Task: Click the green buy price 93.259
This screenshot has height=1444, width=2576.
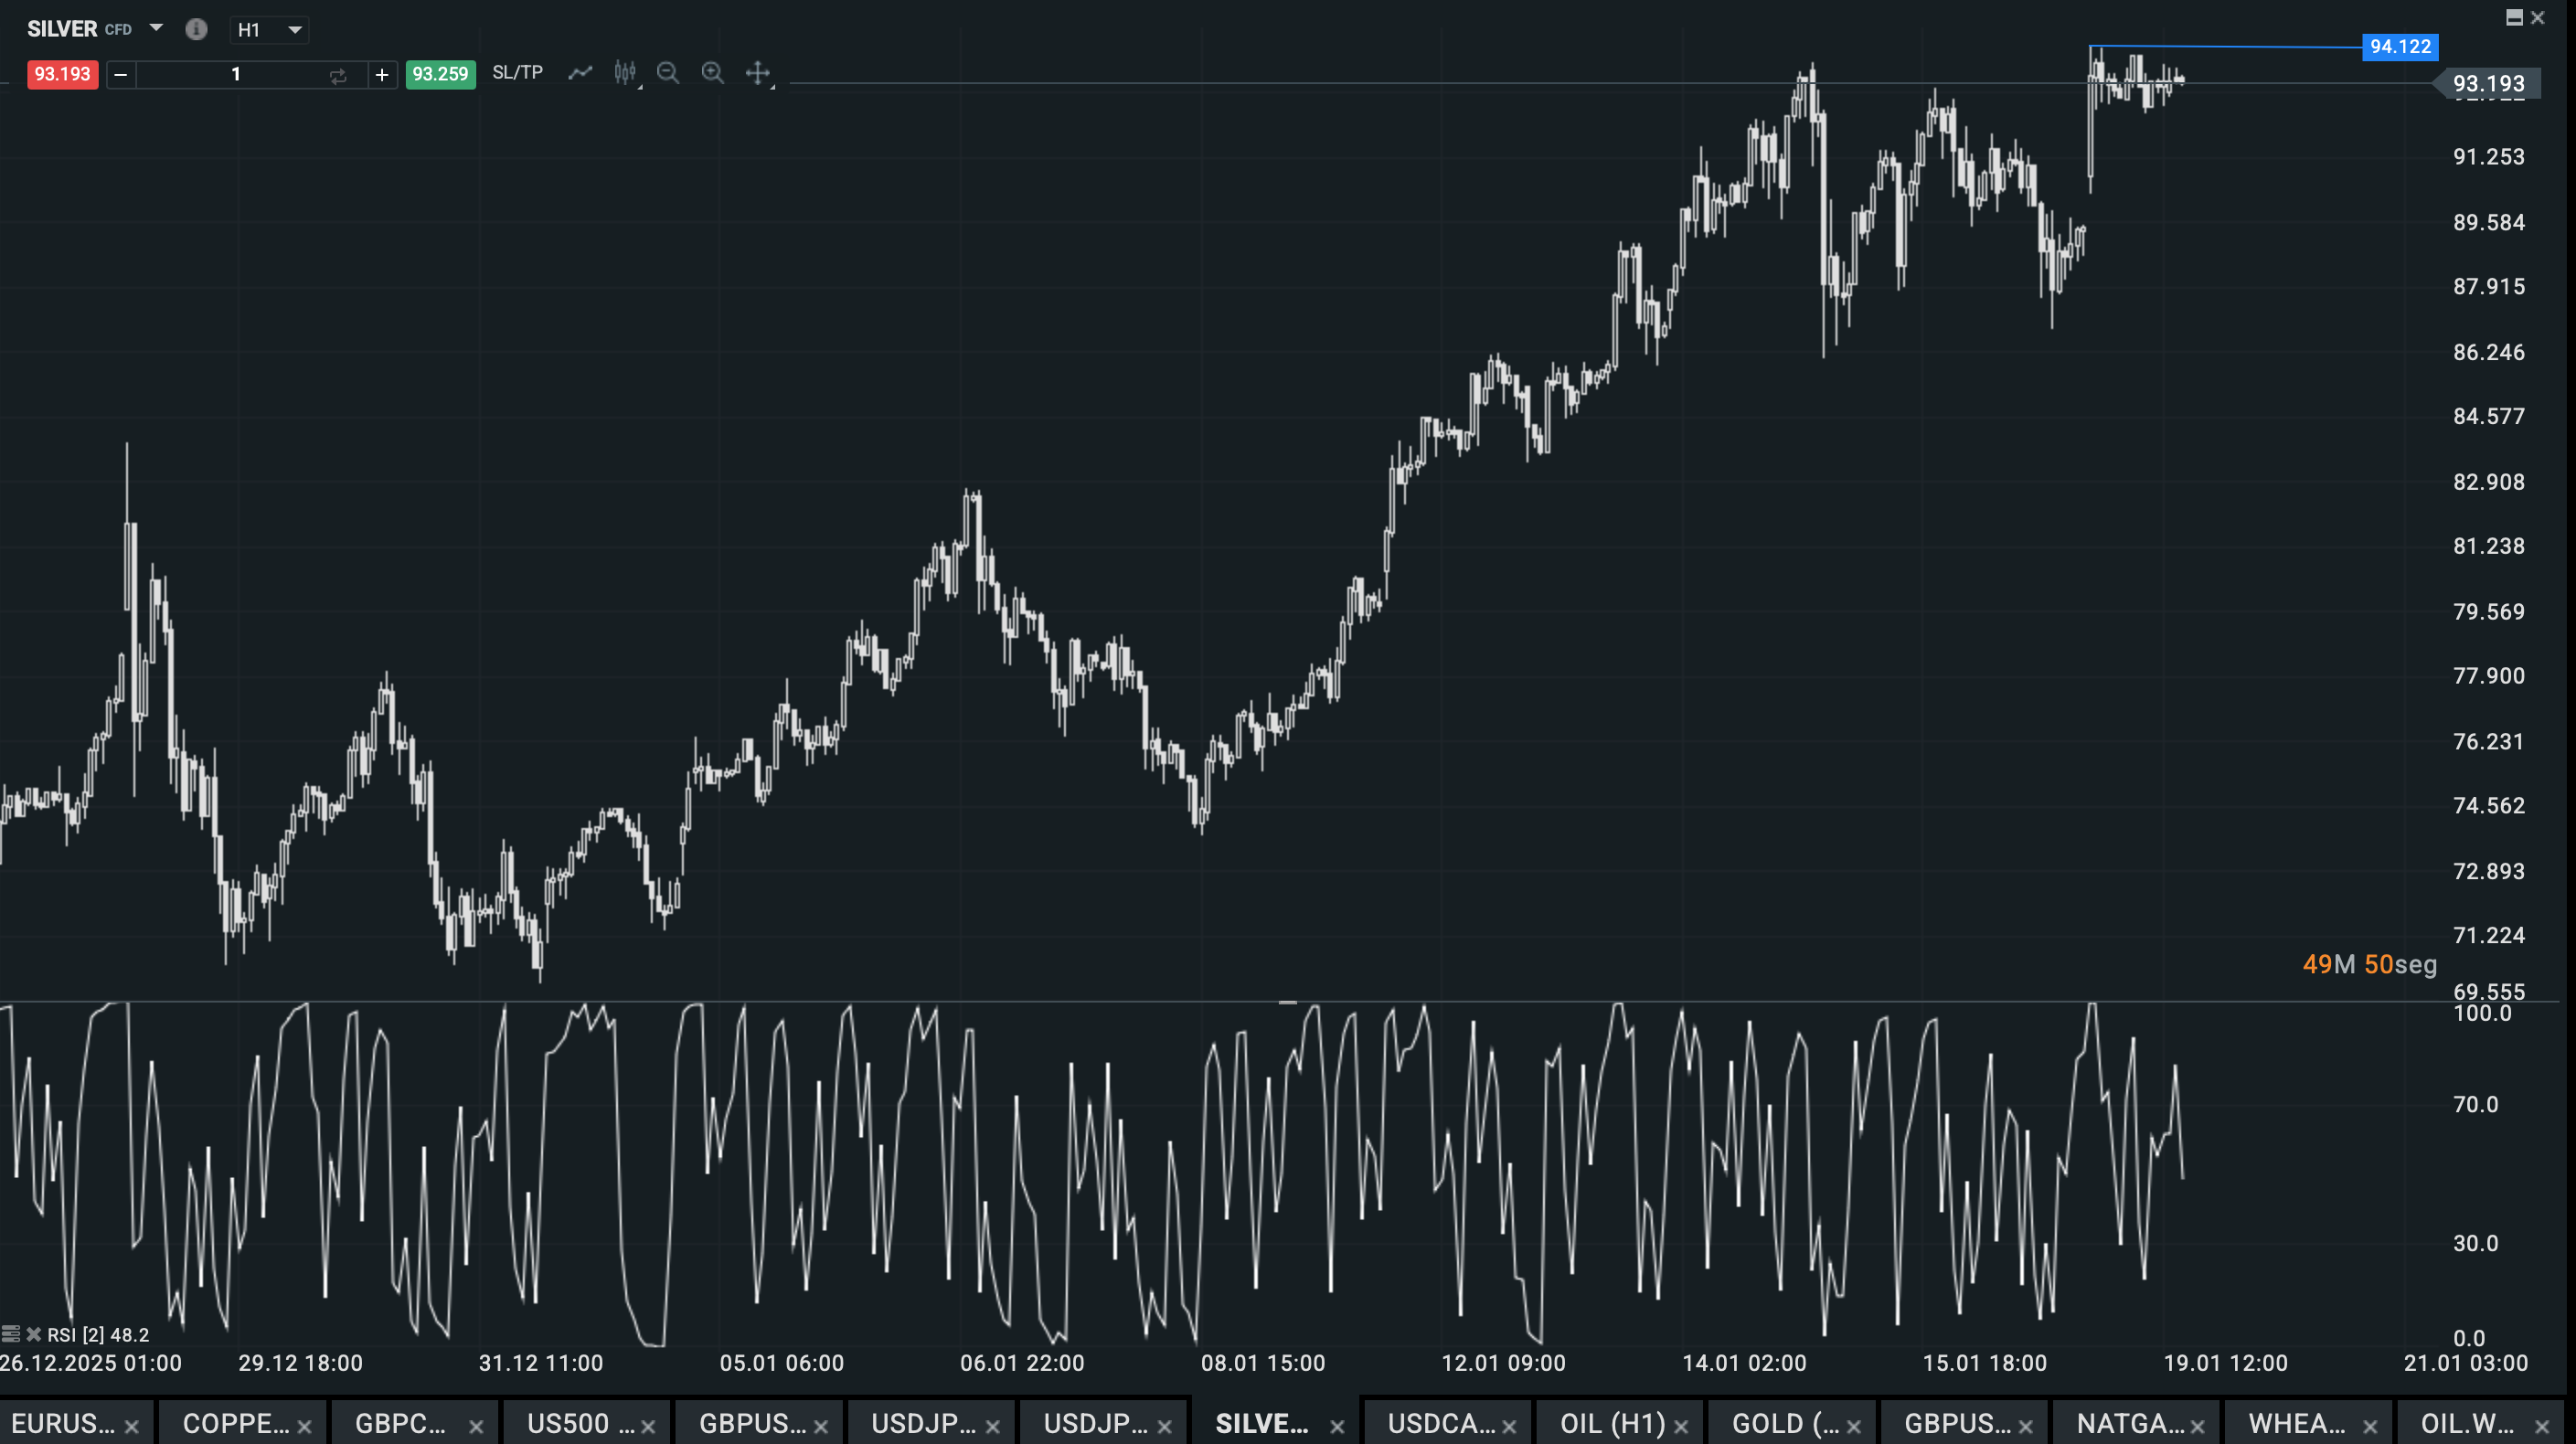Action: tap(440, 74)
